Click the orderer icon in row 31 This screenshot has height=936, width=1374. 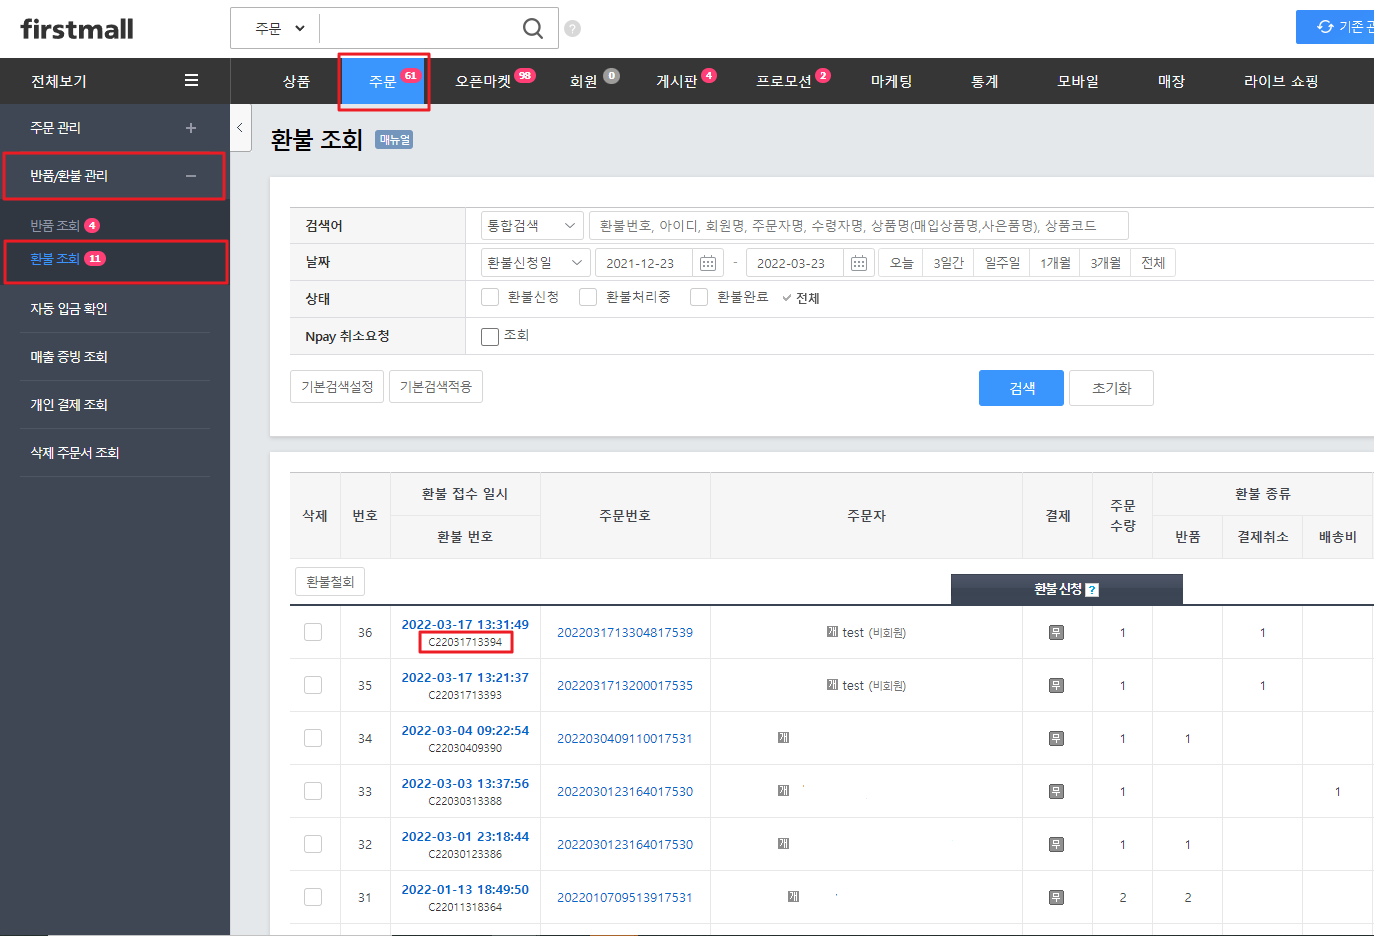(793, 896)
